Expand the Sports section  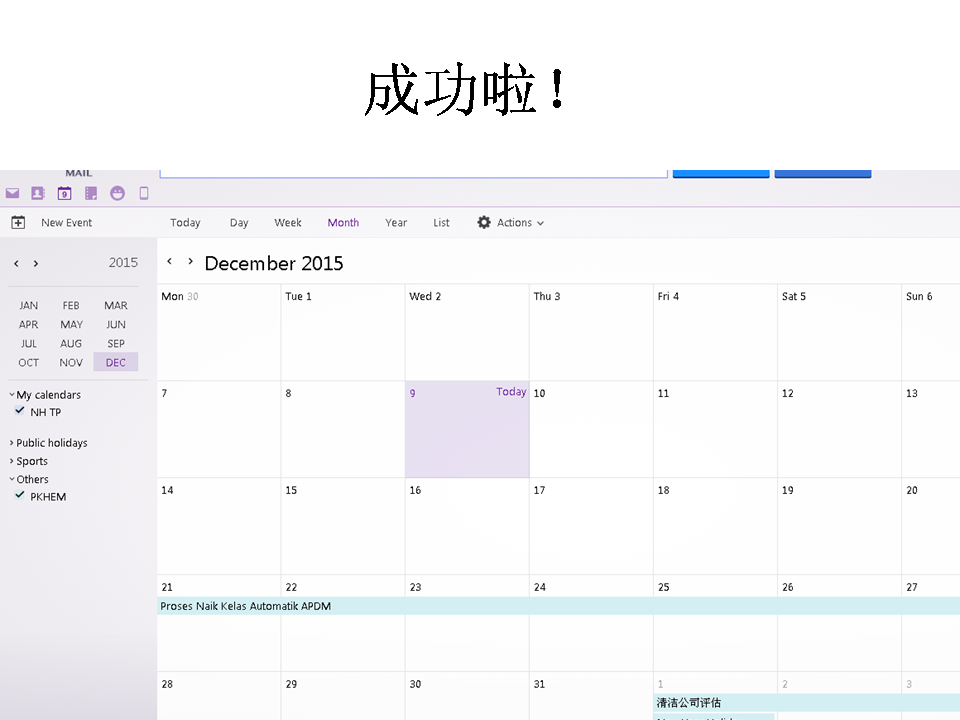[12, 460]
